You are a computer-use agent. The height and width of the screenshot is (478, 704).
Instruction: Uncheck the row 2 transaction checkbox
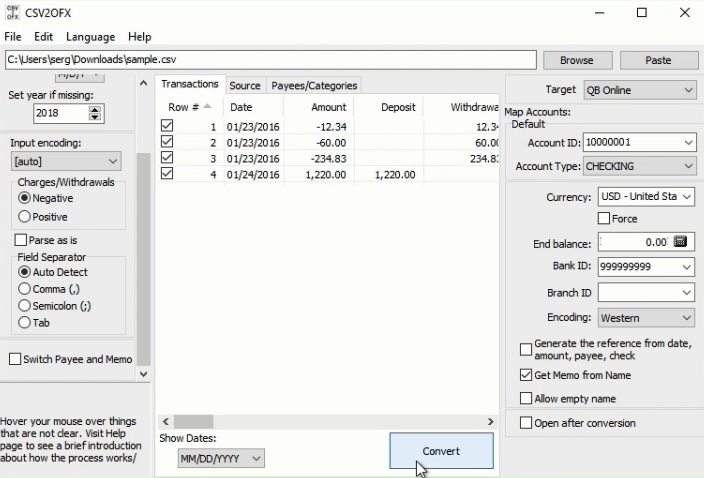pyautogui.click(x=167, y=142)
